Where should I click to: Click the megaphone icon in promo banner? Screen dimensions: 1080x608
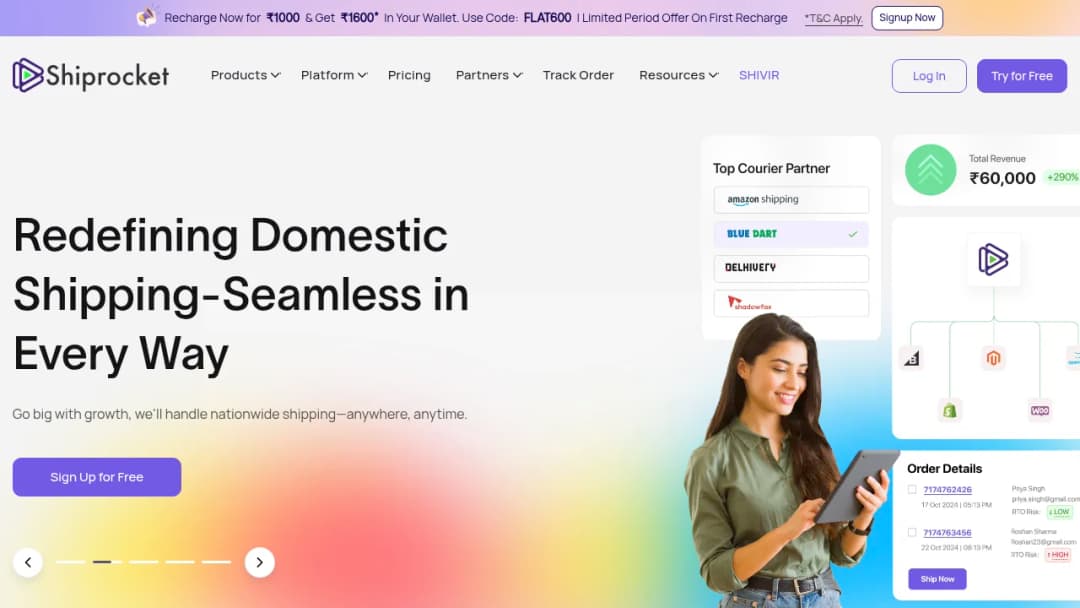coord(147,17)
